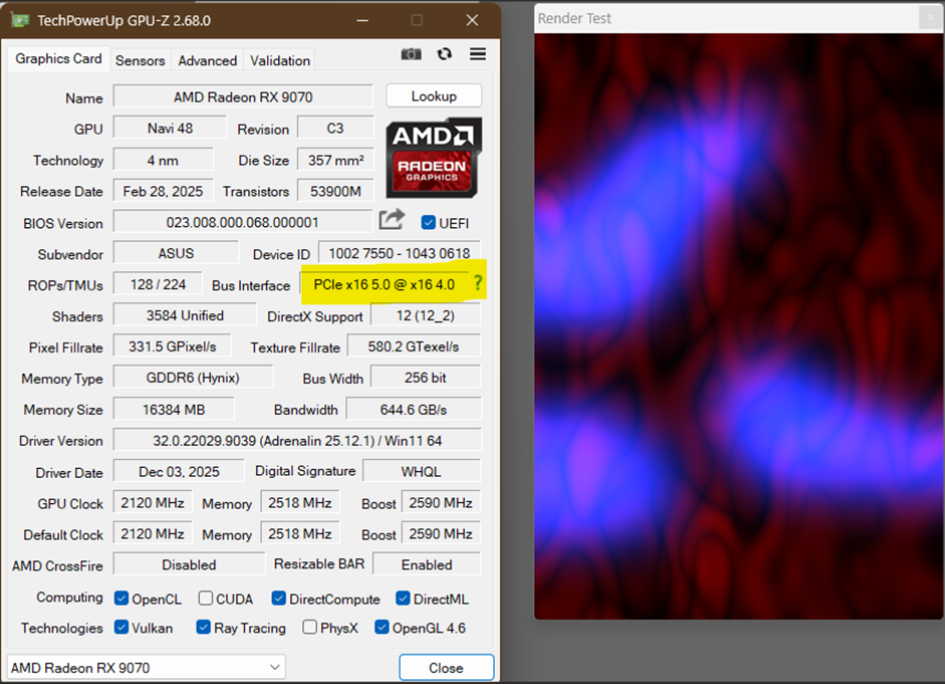The height and width of the screenshot is (684, 945).
Task: Click the Bus Width value 256 bit
Action: click(x=425, y=378)
